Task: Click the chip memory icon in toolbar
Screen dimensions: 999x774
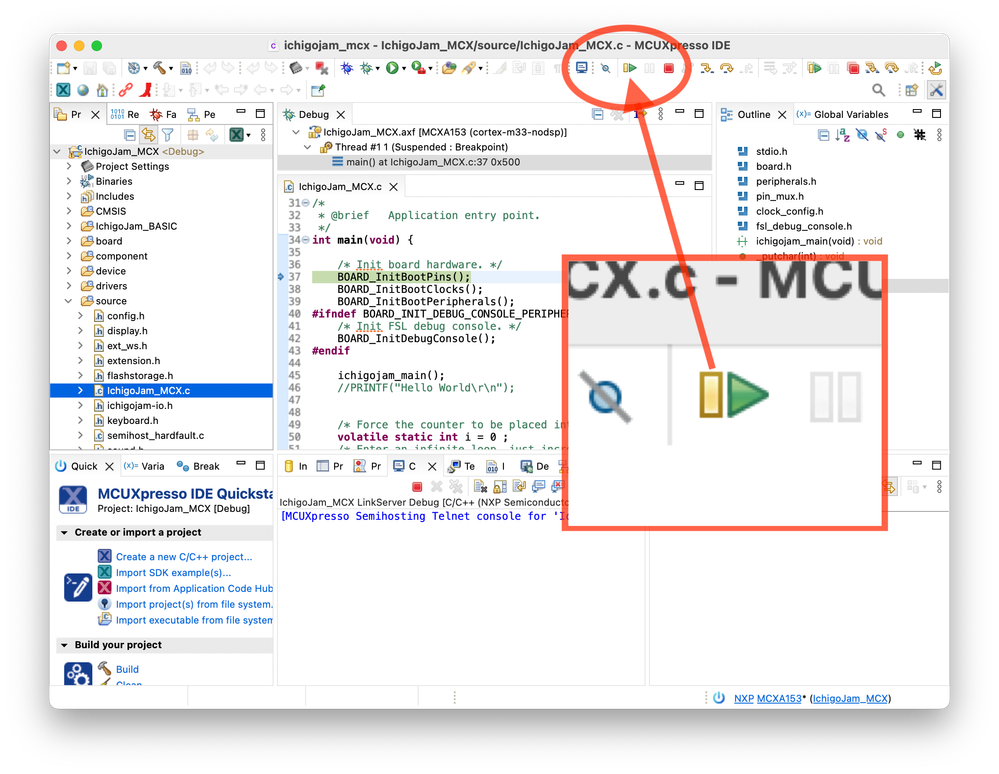Action: point(296,68)
